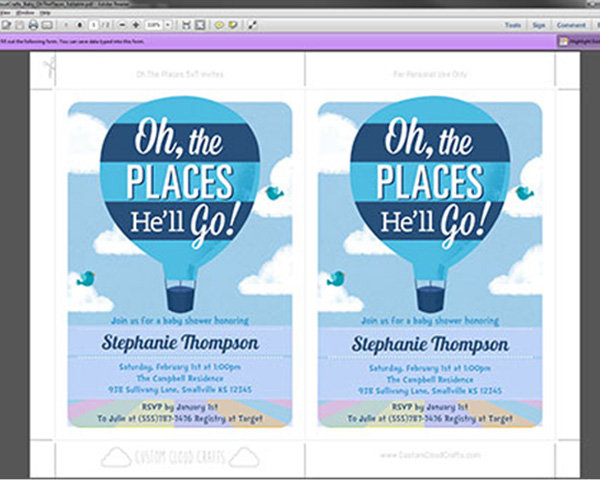Image resolution: width=600 pixels, height=480 pixels.
Task: Click the Saturday February 1st date line, right invite
Action: 430,368
